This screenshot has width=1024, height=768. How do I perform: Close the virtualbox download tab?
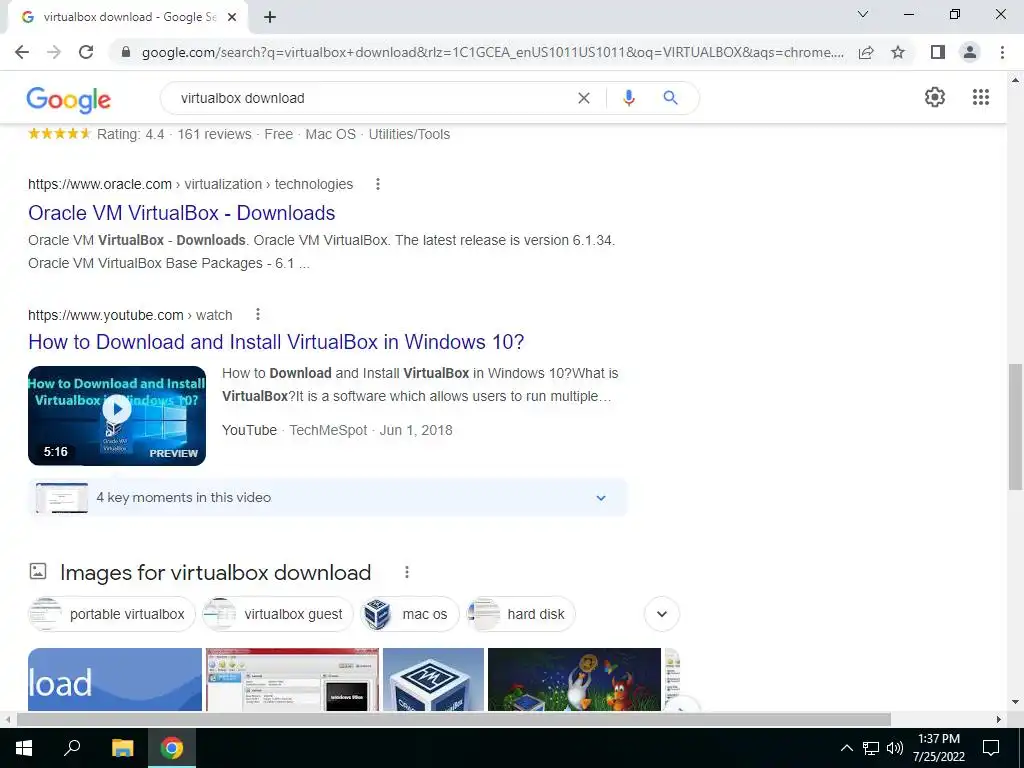[232, 17]
